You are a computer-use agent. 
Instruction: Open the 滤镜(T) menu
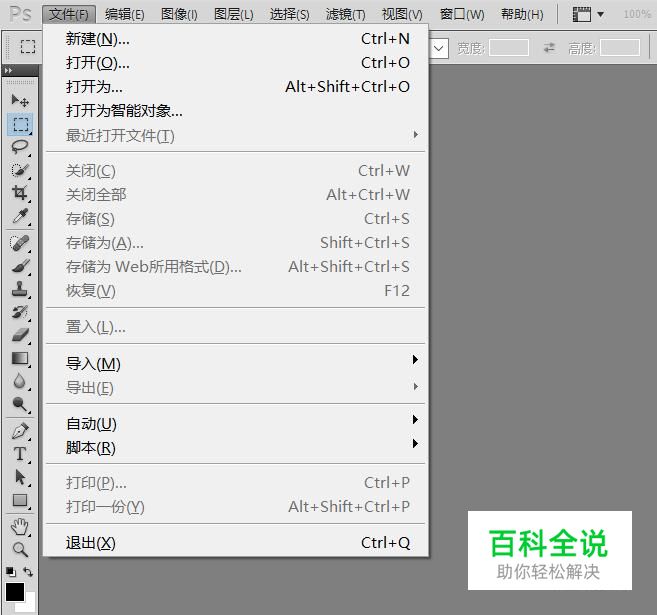coord(346,15)
